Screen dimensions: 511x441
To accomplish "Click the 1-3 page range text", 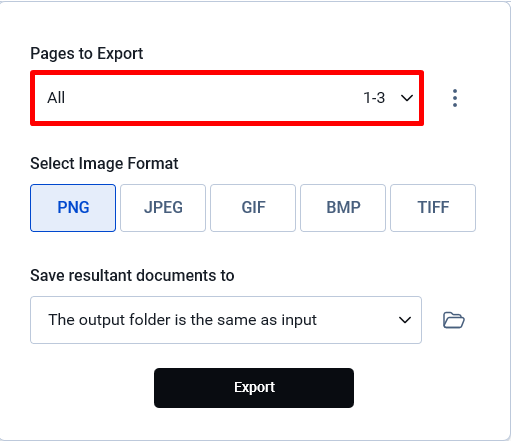I will 374,98.
